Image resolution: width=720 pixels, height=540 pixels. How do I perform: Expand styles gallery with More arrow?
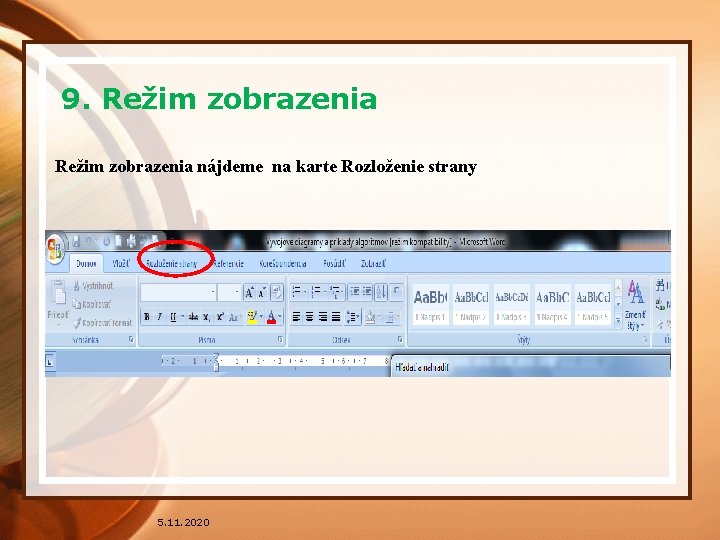coord(618,319)
